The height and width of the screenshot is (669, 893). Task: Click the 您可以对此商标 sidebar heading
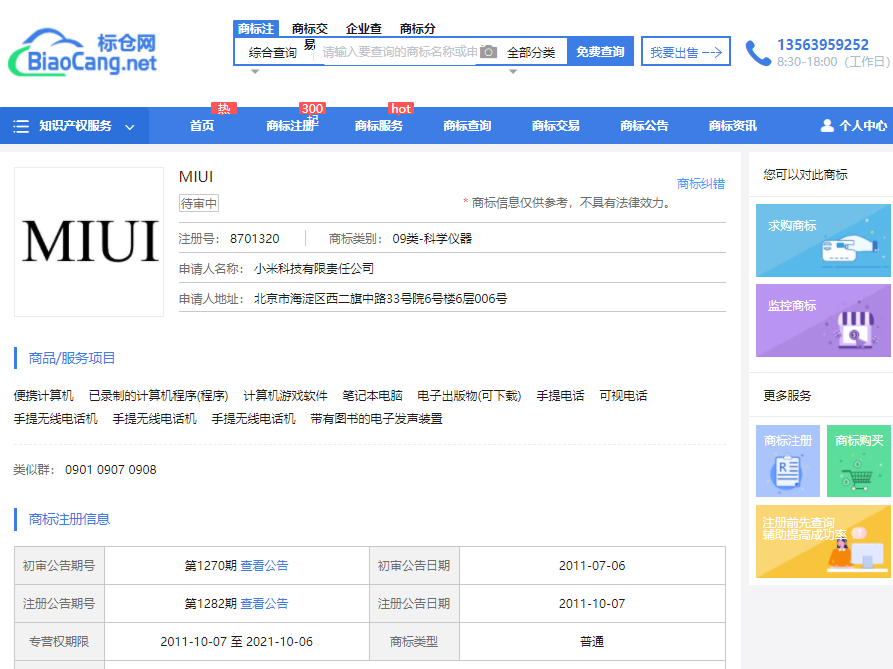tap(805, 175)
